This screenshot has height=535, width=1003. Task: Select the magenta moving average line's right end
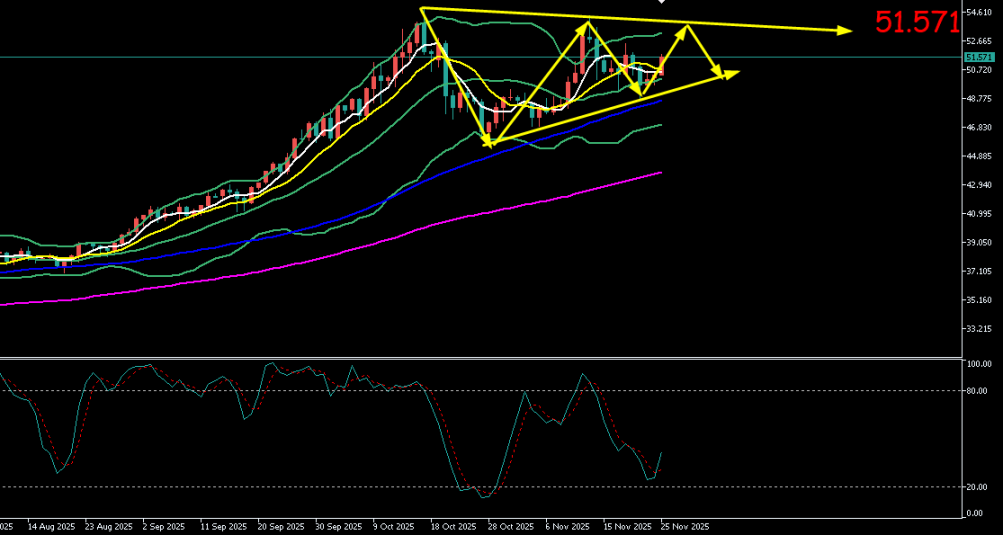(659, 173)
